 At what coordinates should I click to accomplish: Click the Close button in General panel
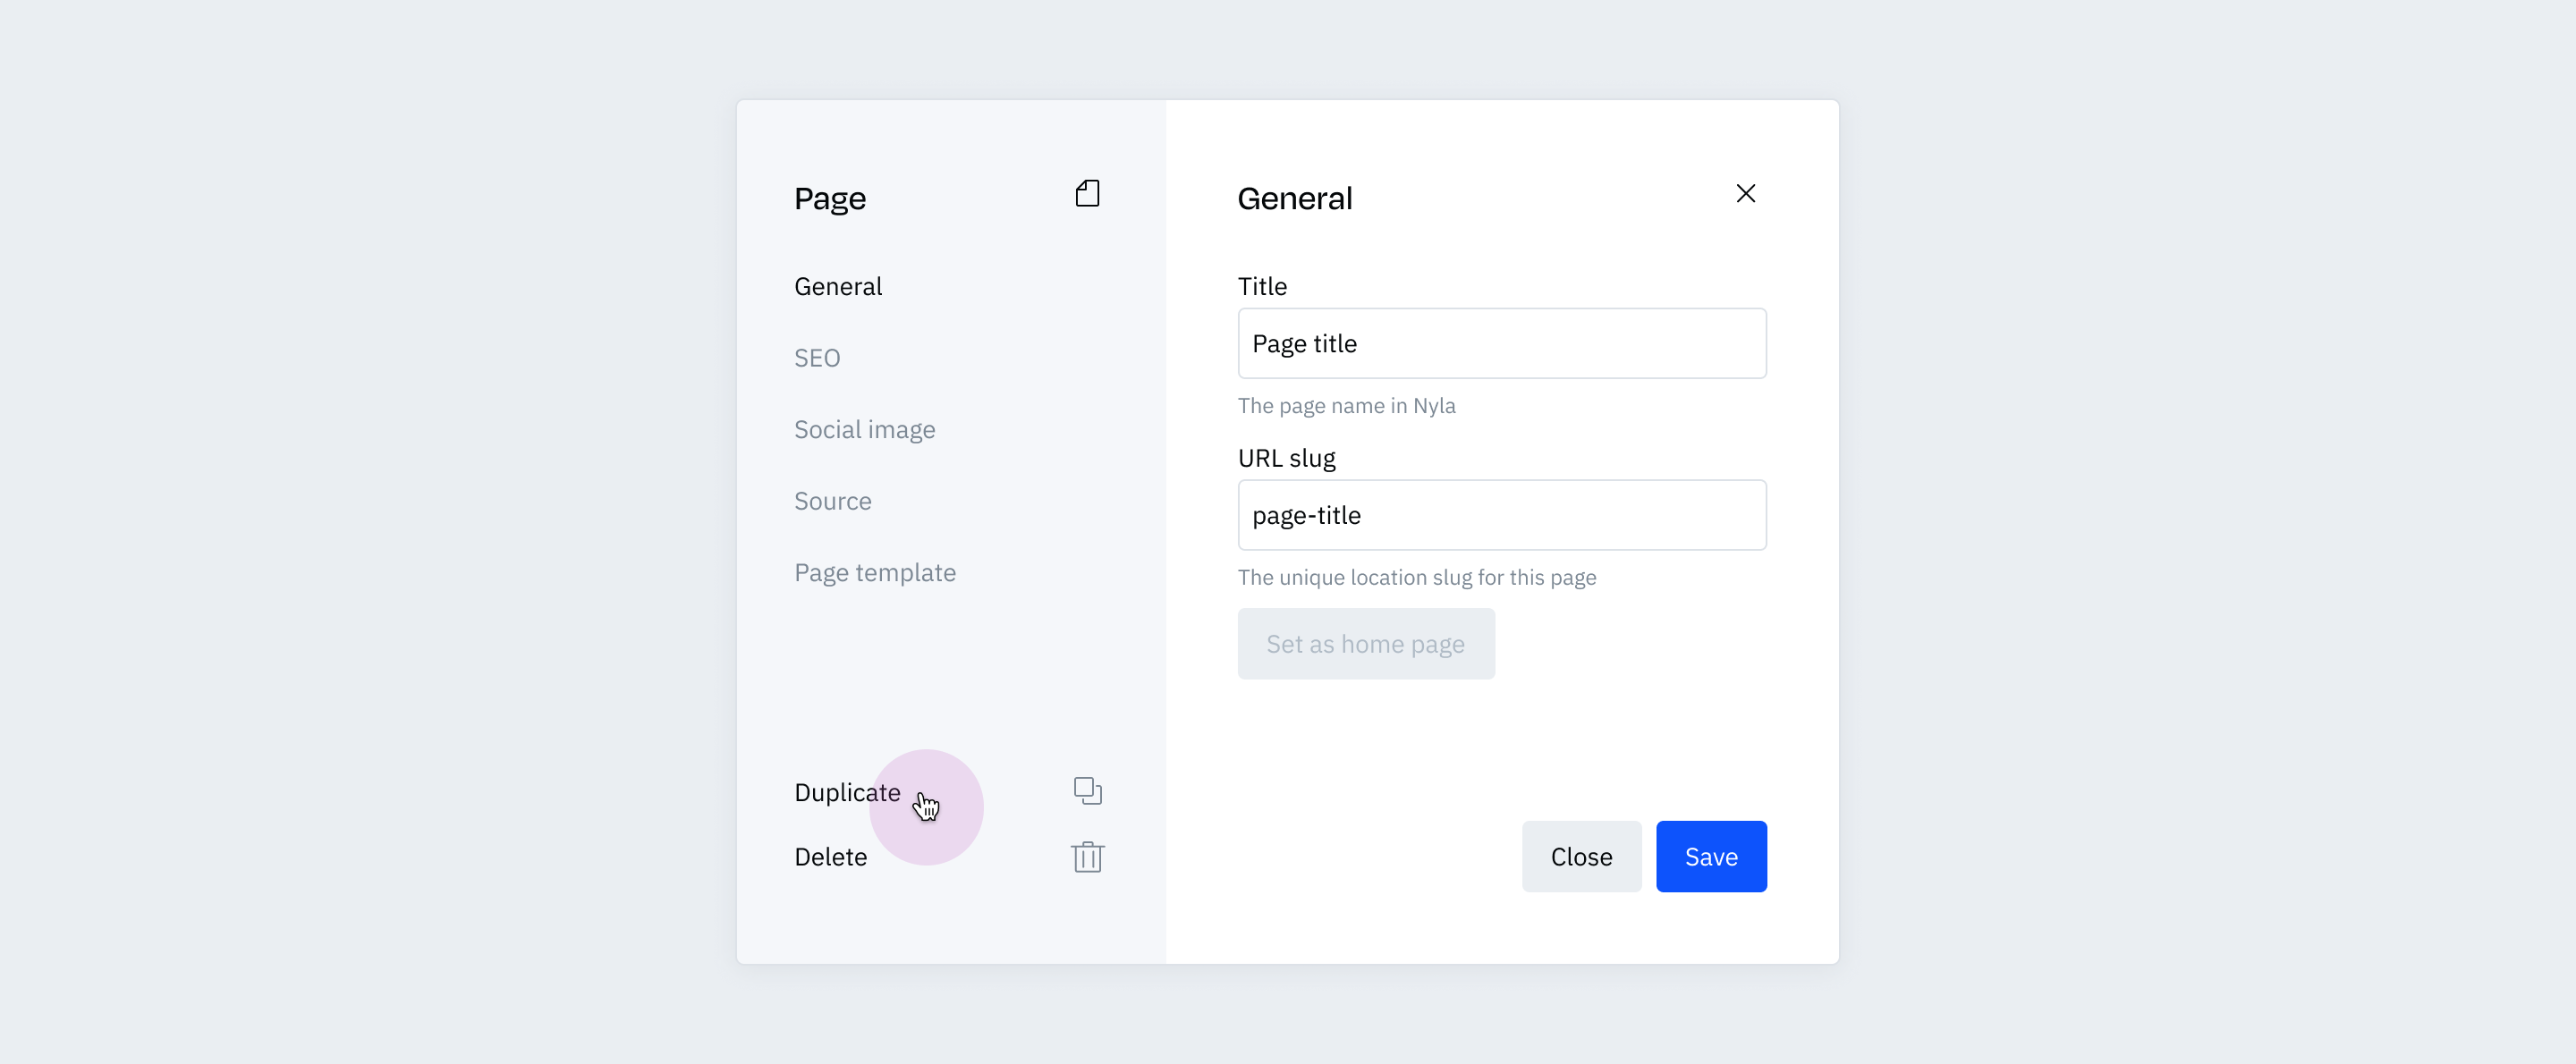pyautogui.click(x=1580, y=856)
